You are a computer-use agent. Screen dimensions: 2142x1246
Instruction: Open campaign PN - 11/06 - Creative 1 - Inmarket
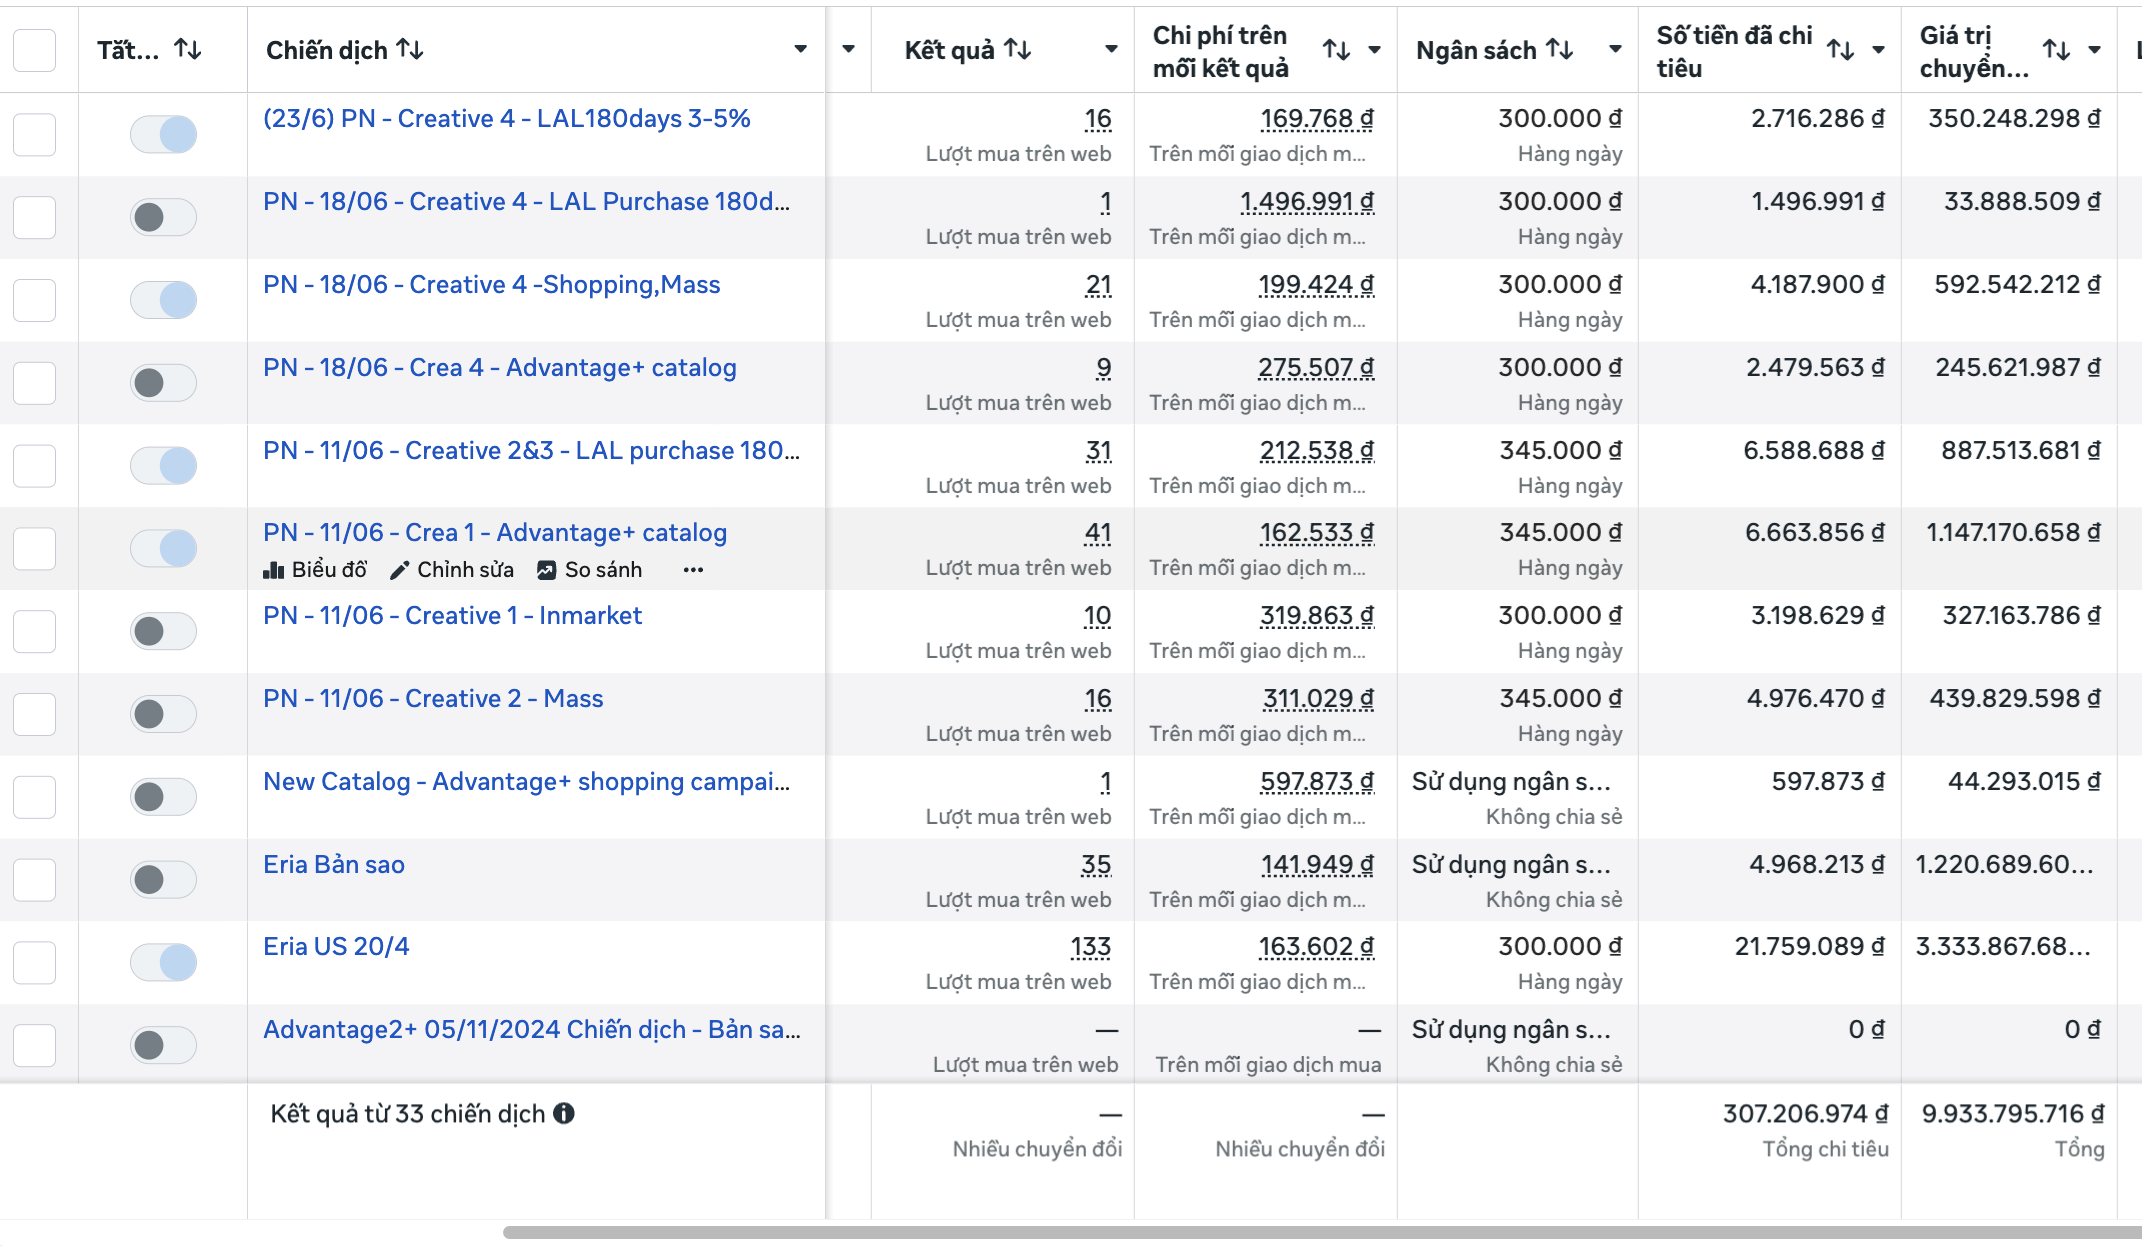tap(452, 615)
